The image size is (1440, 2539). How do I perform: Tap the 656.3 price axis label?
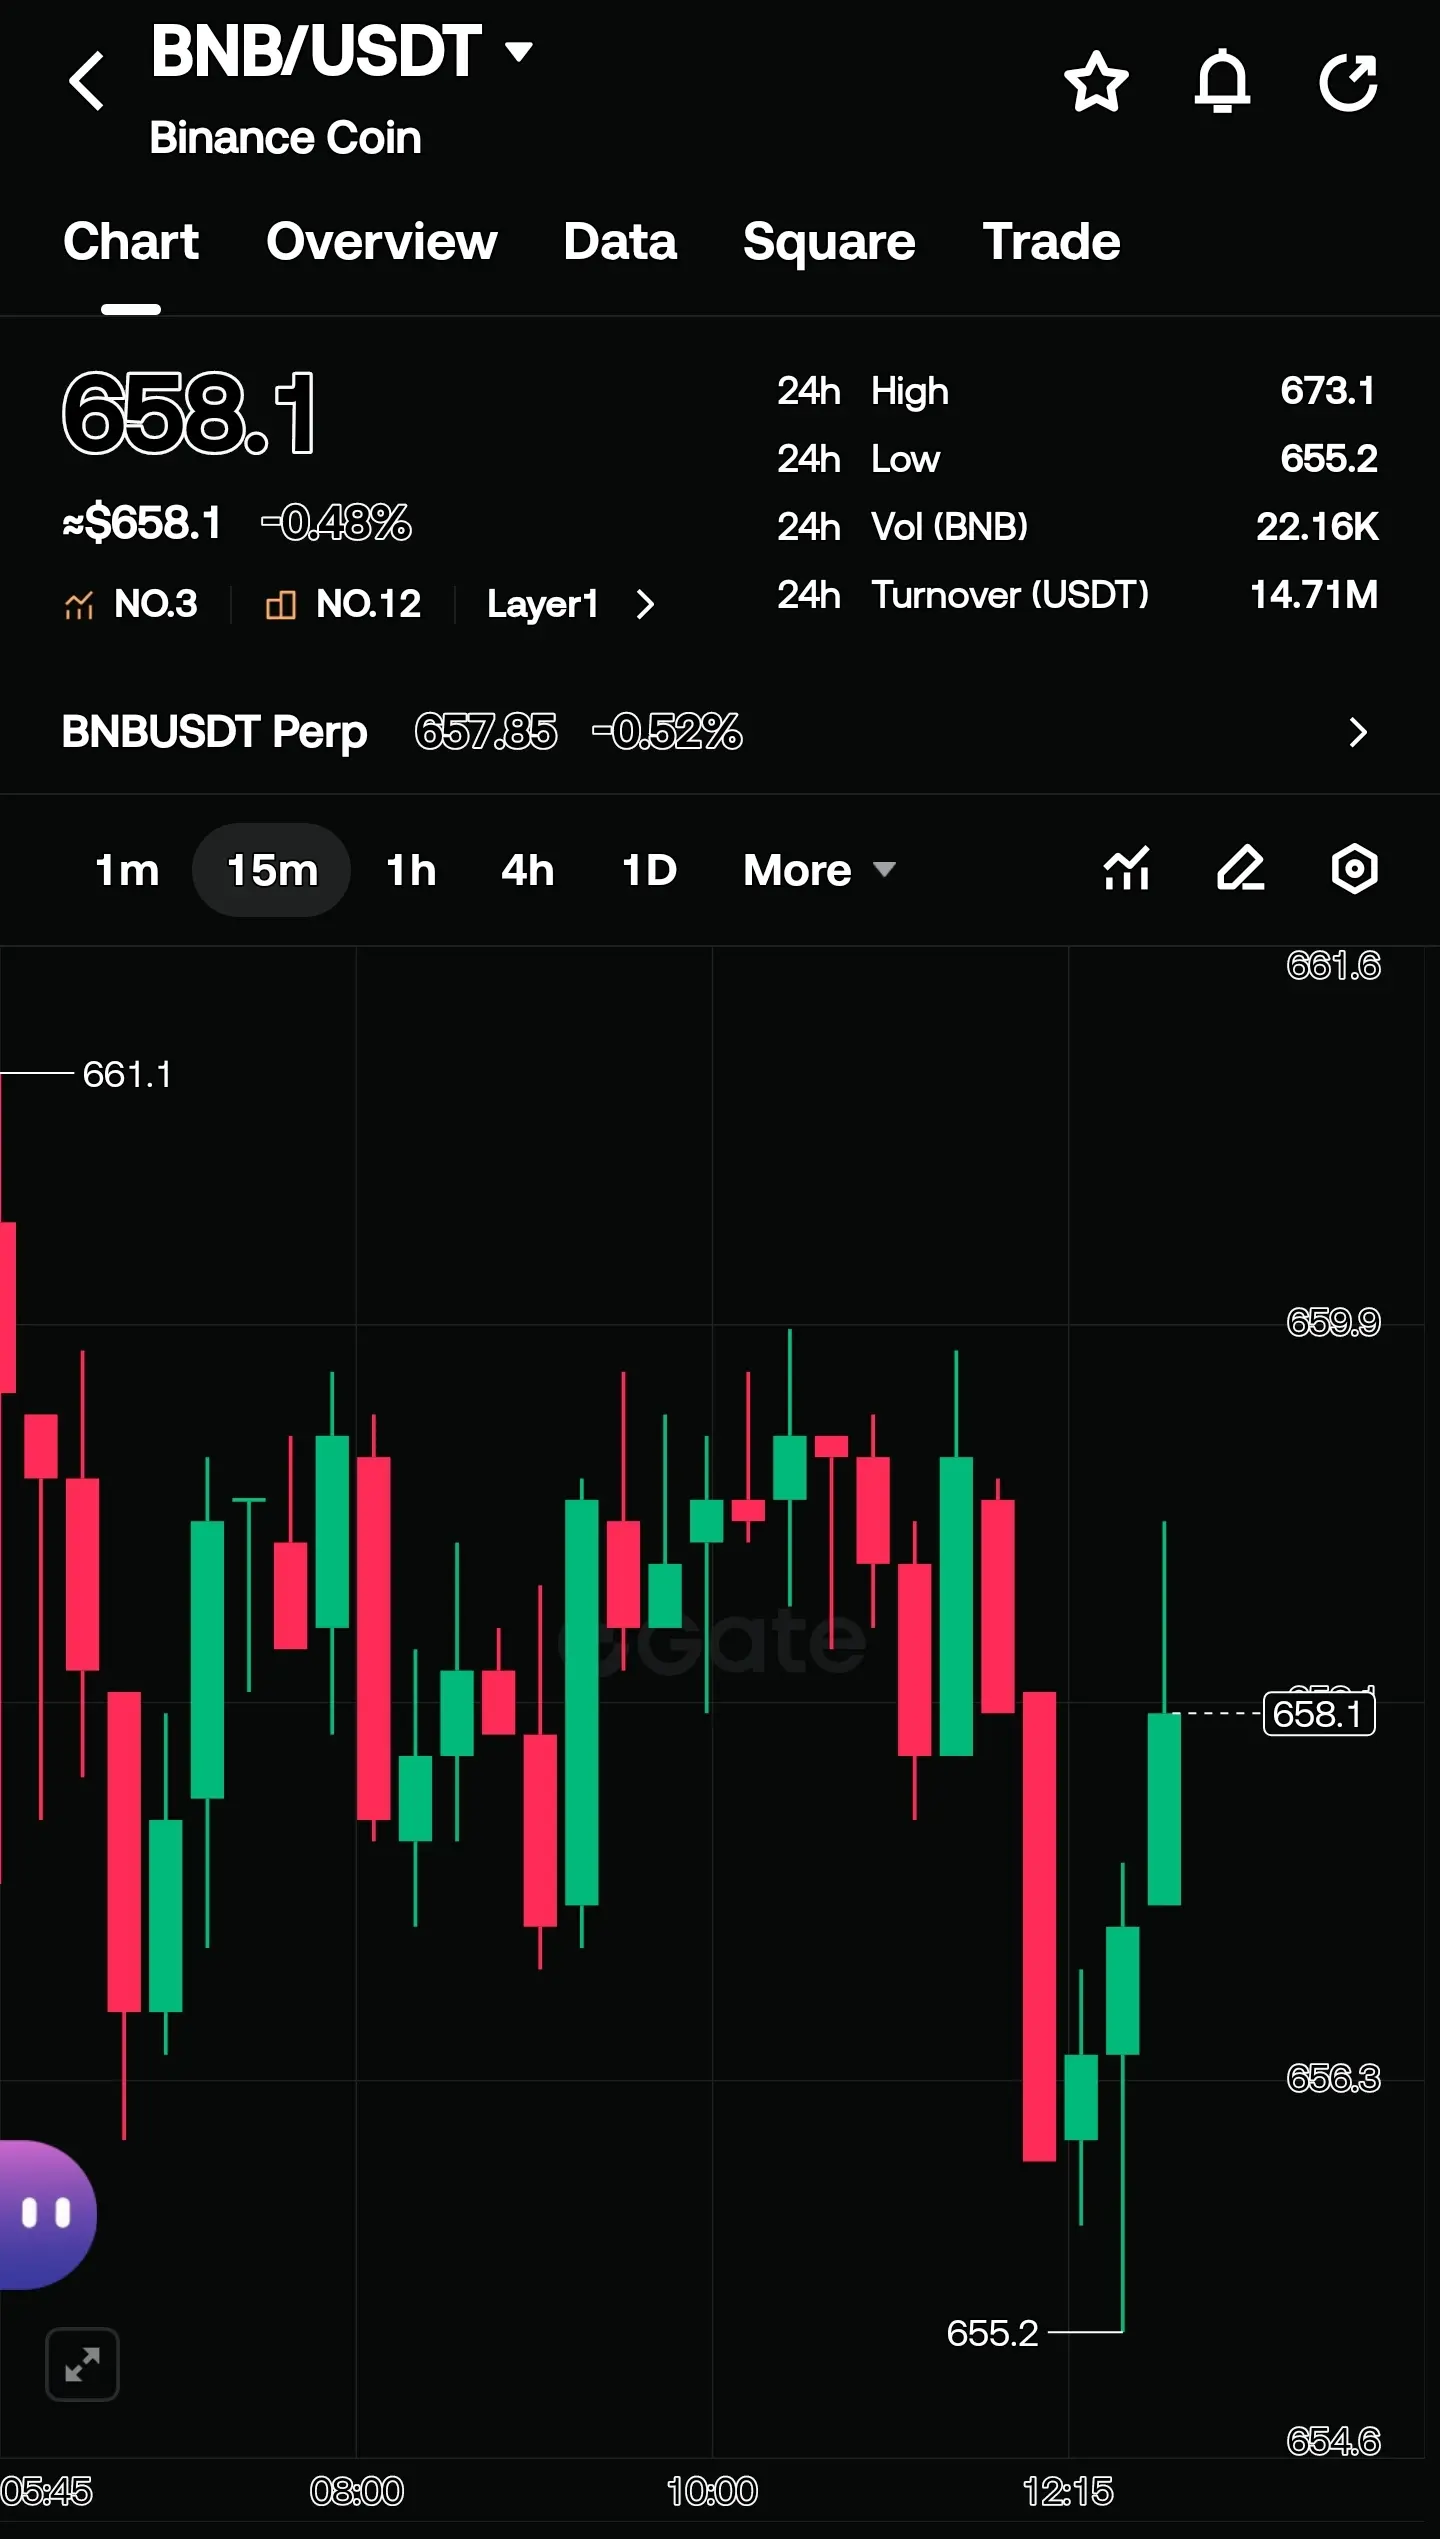click(x=1333, y=2078)
